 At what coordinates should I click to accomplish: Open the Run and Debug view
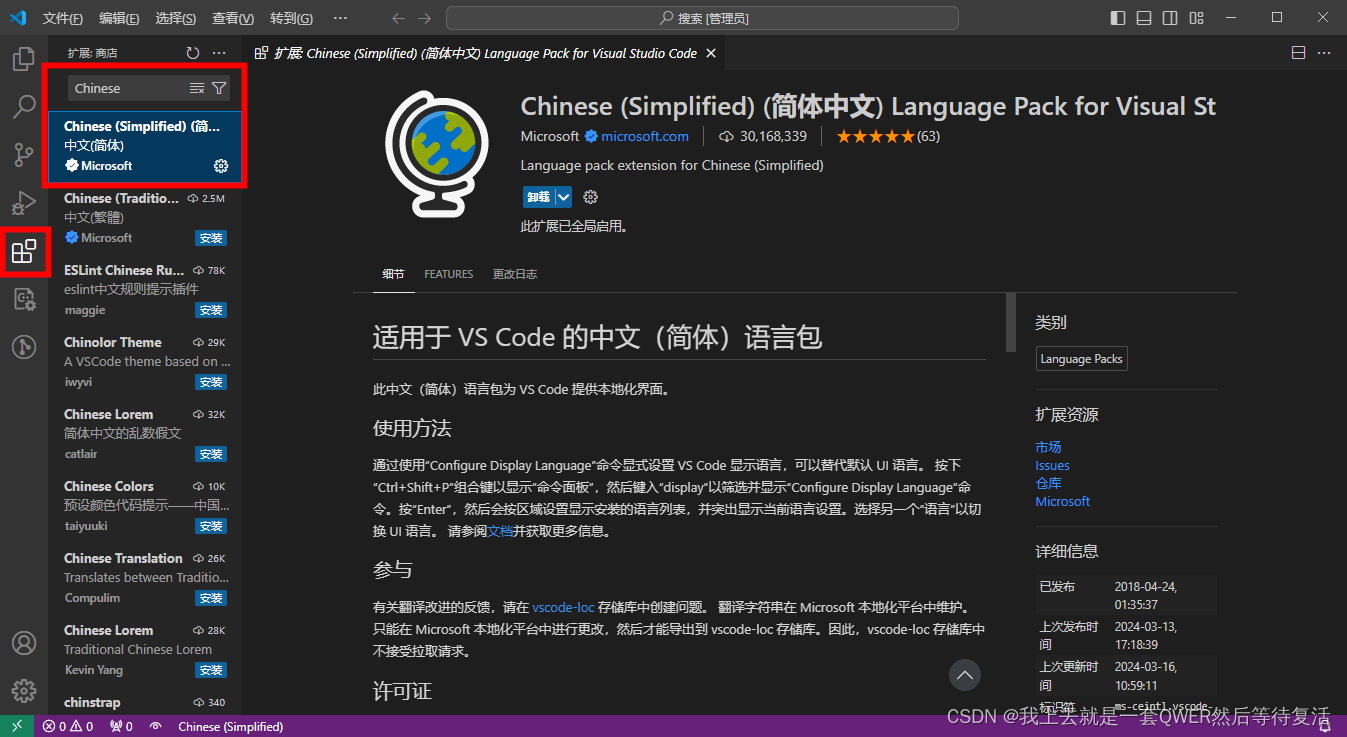tap(24, 203)
